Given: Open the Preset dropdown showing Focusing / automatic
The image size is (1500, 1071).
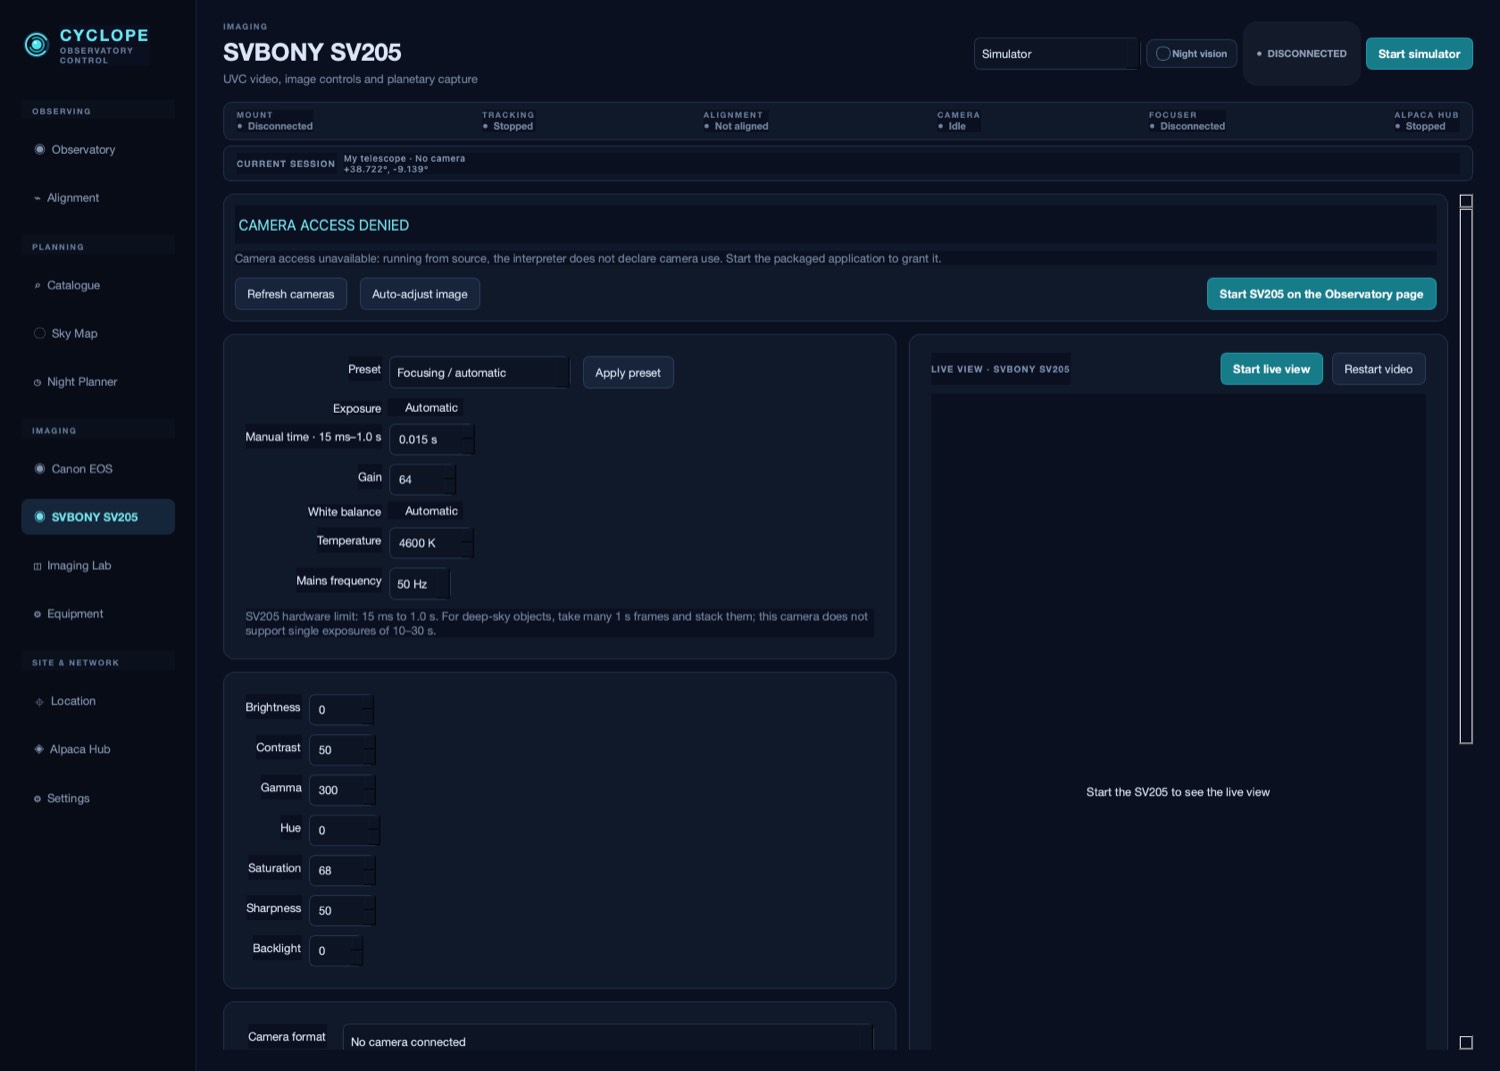Looking at the screenshot, I should pyautogui.click(x=479, y=373).
